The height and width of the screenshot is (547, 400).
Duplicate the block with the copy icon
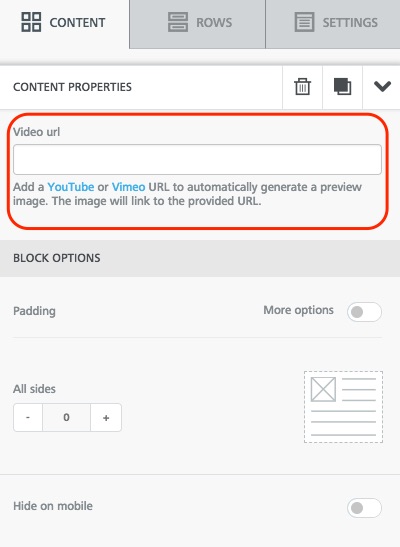(342, 87)
